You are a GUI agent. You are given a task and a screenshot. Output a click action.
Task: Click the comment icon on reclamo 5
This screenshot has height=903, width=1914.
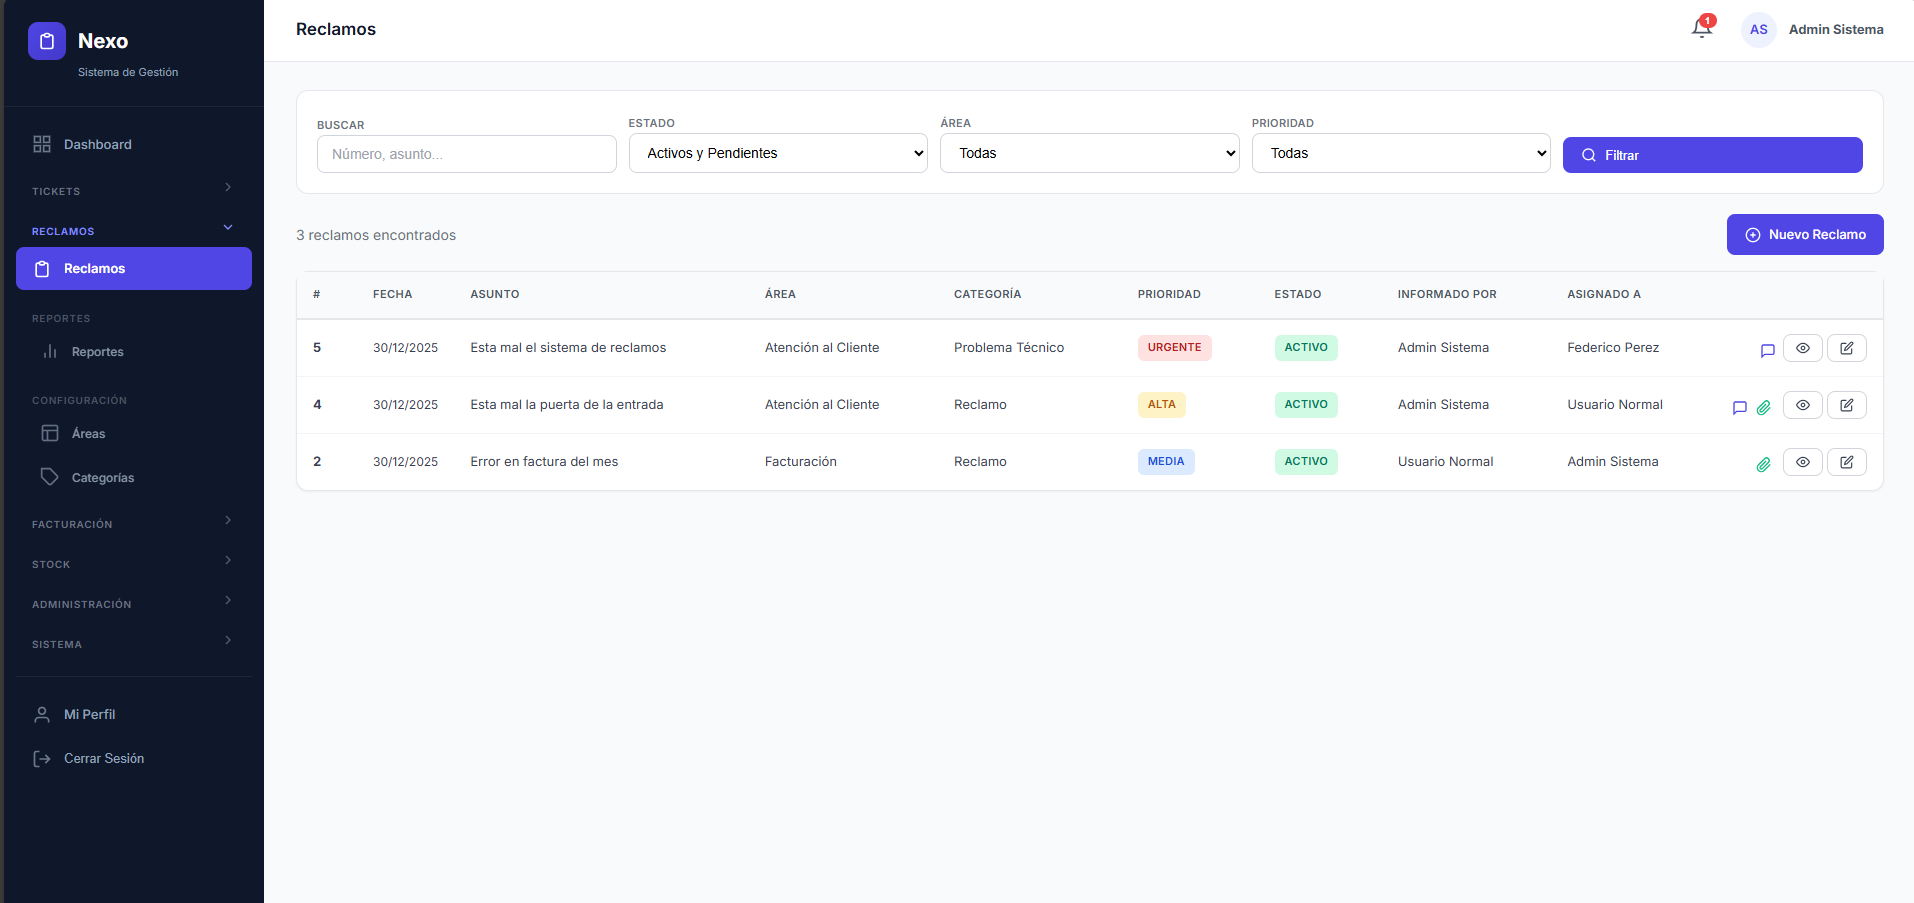[x=1767, y=350]
